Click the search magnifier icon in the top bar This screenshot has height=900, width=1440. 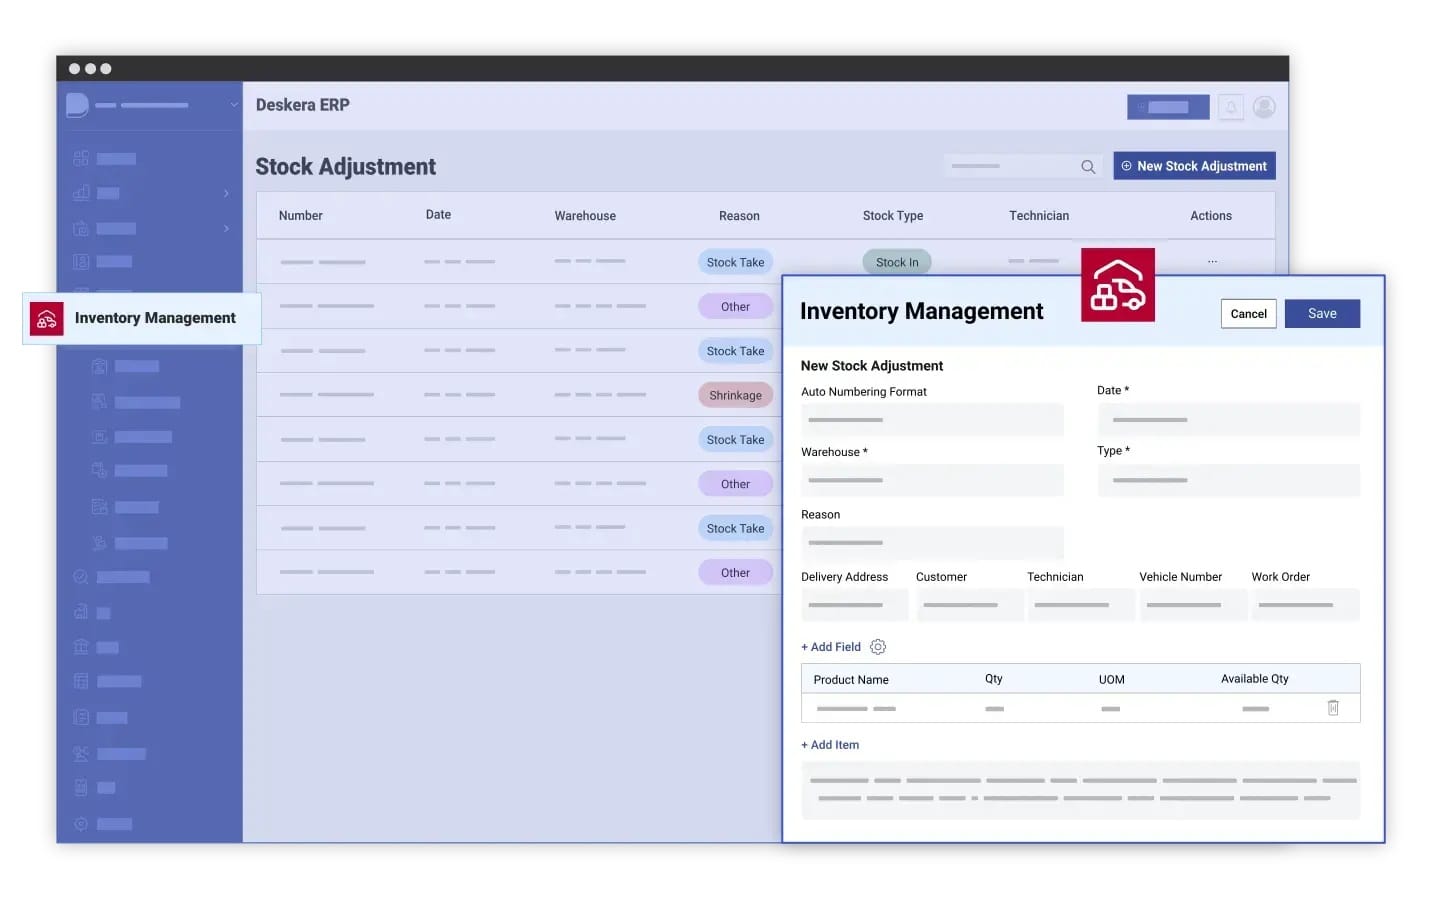point(1088,166)
